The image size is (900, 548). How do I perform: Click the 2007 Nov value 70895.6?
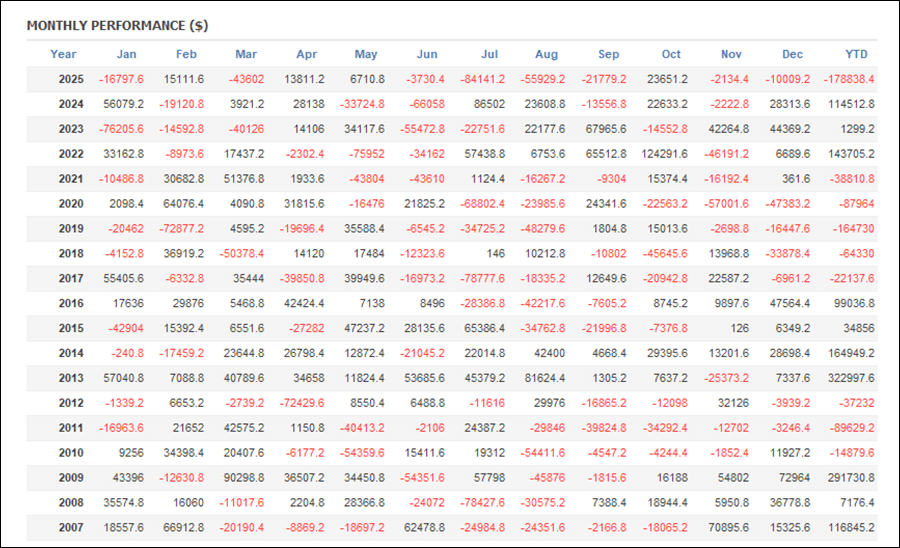(726, 526)
